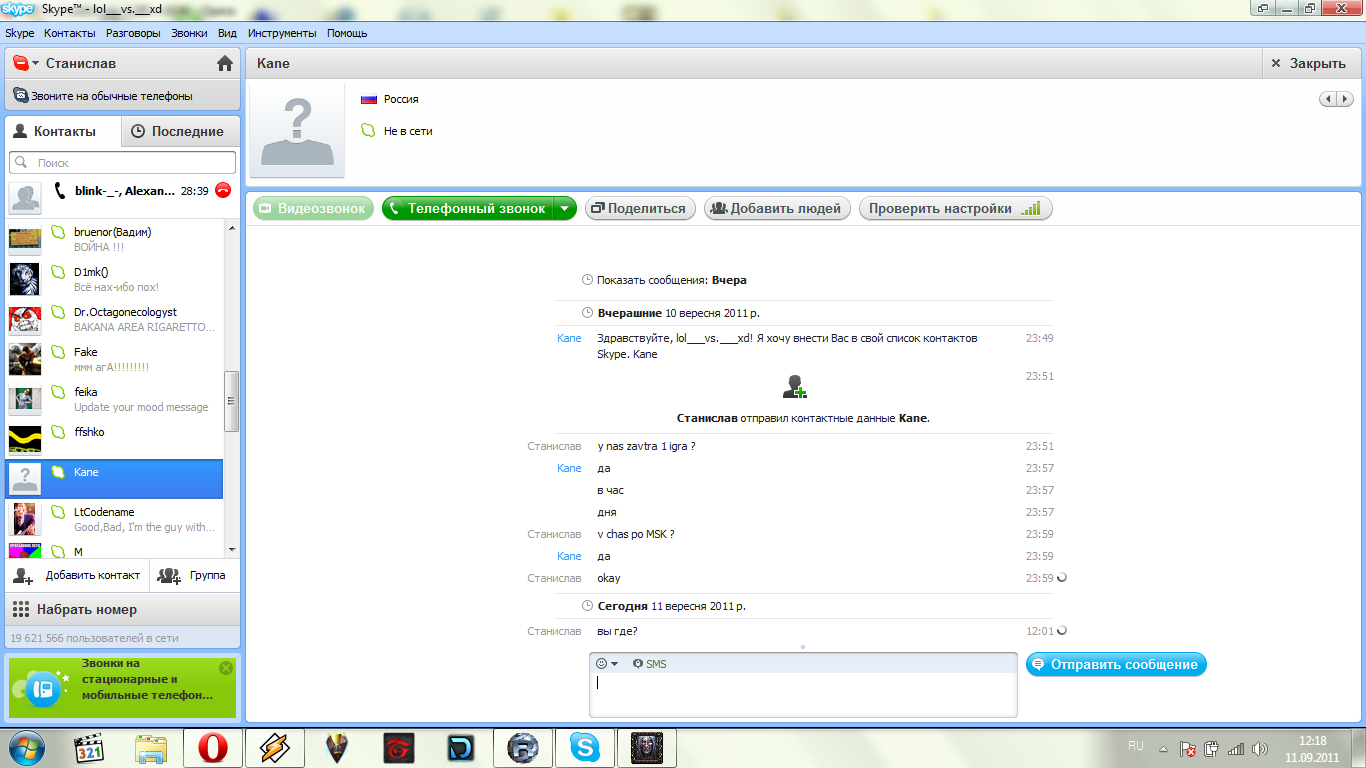Open Winamp from the taskbar

(x=274, y=747)
